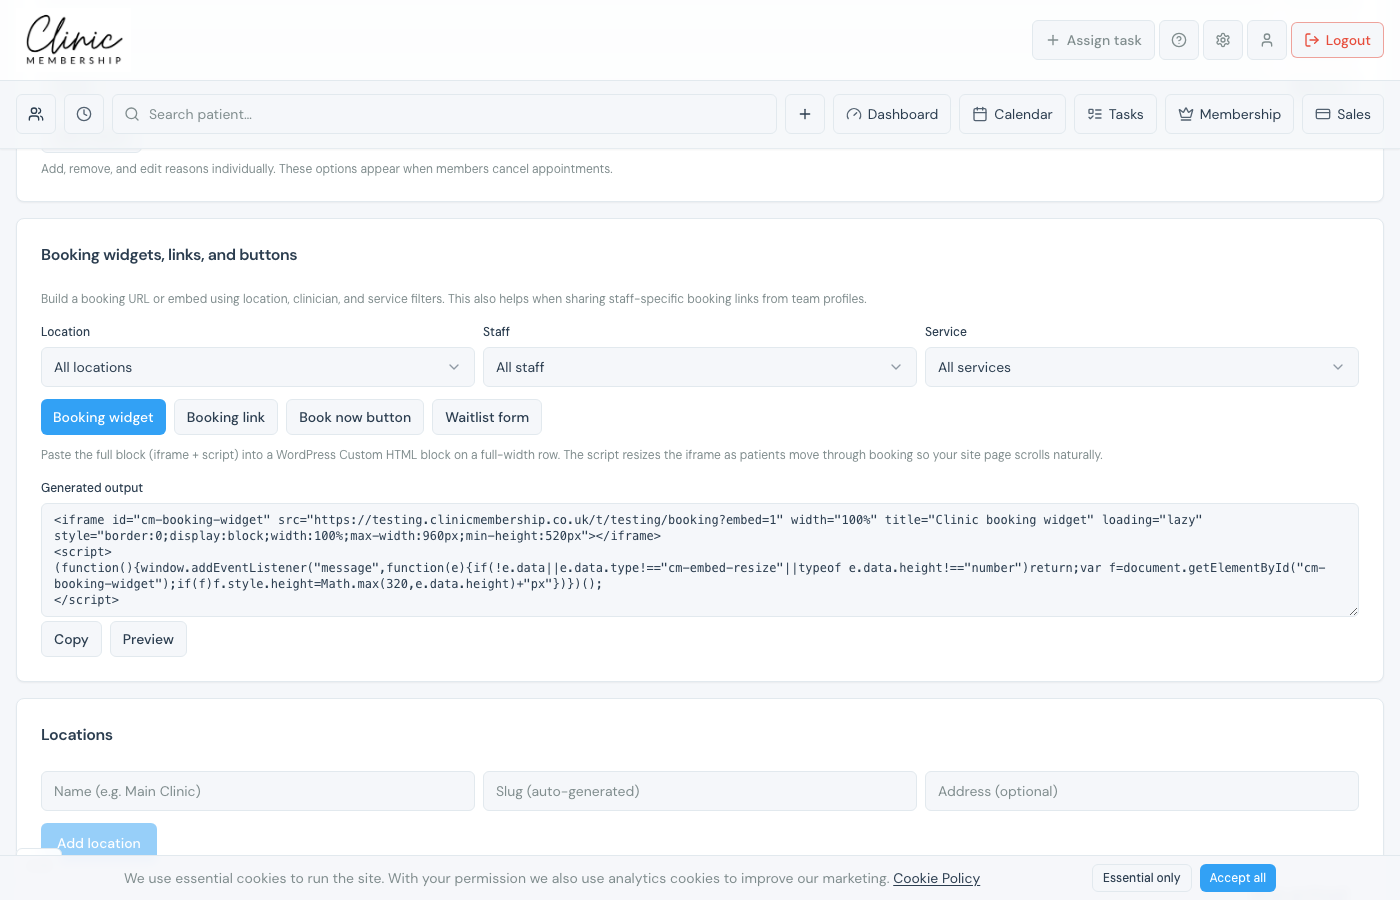Select the Booking widget tab

coord(103,417)
